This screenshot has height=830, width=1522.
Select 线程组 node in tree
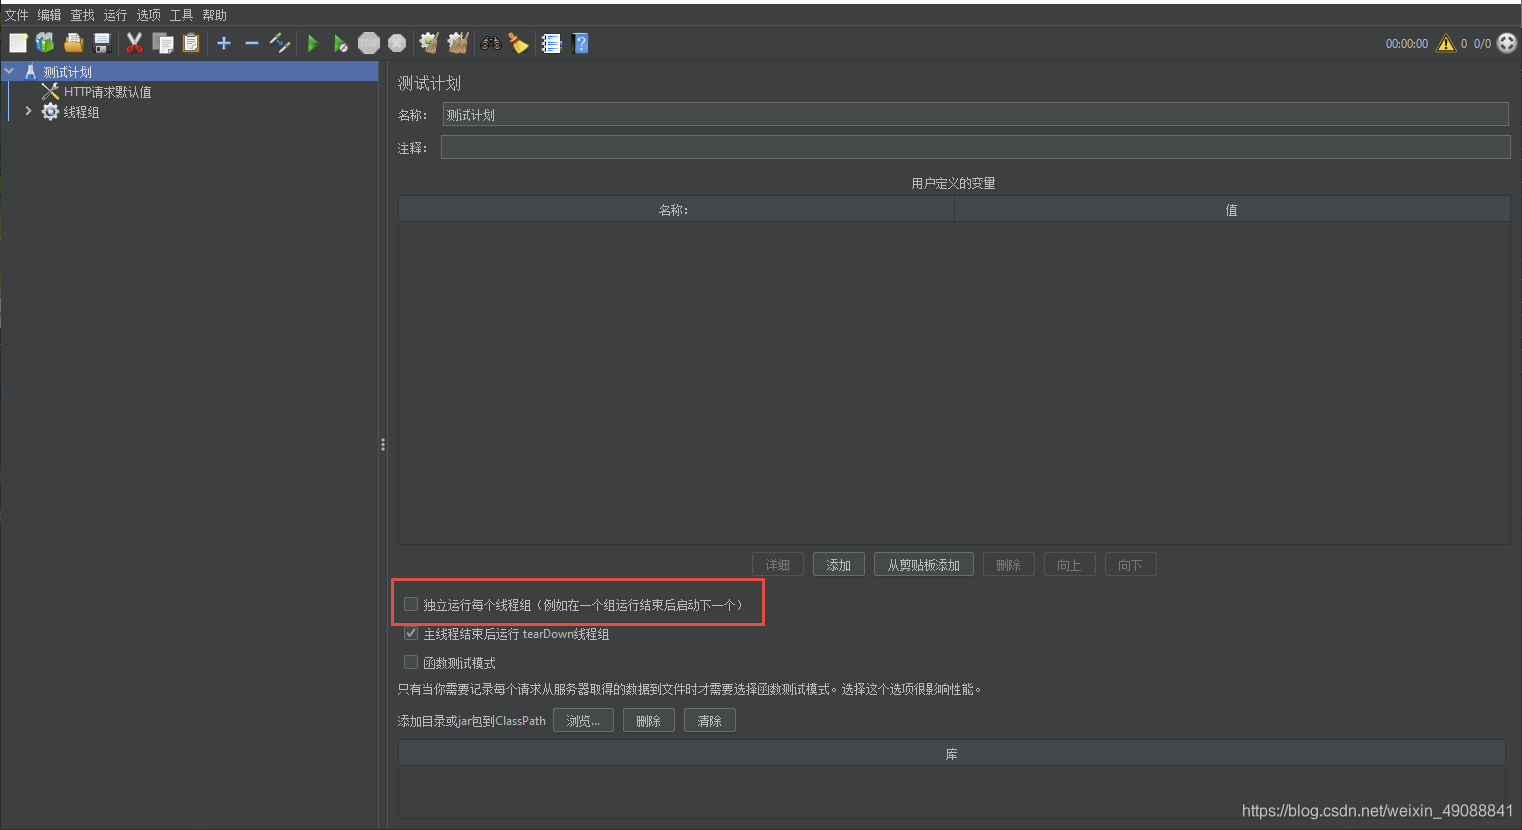tap(81, 112)
